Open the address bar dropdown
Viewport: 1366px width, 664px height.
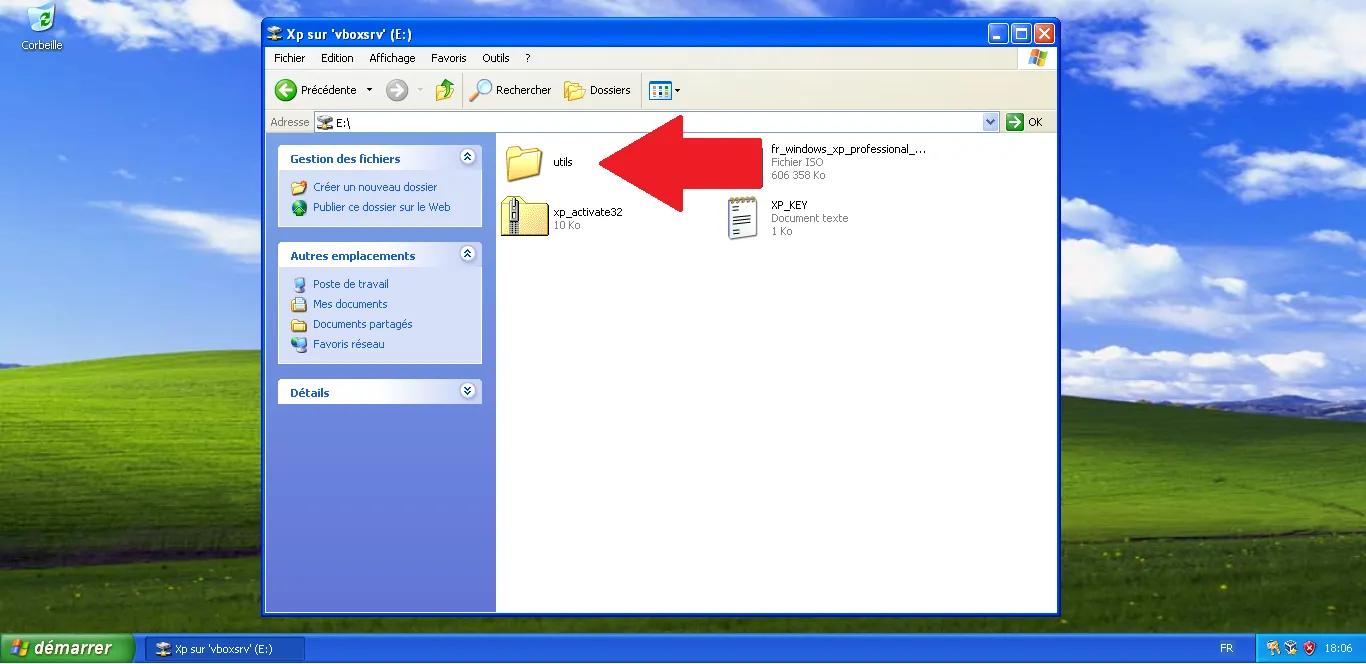989,121
